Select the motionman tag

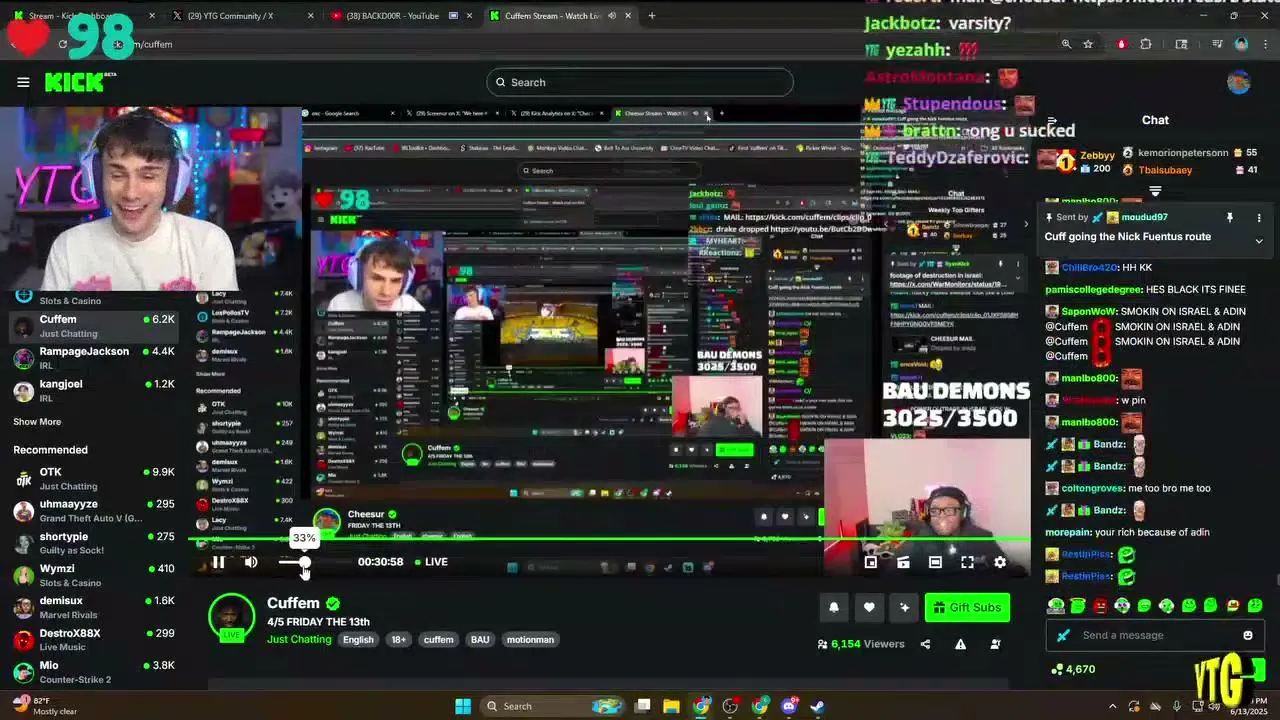coord(530,640)
